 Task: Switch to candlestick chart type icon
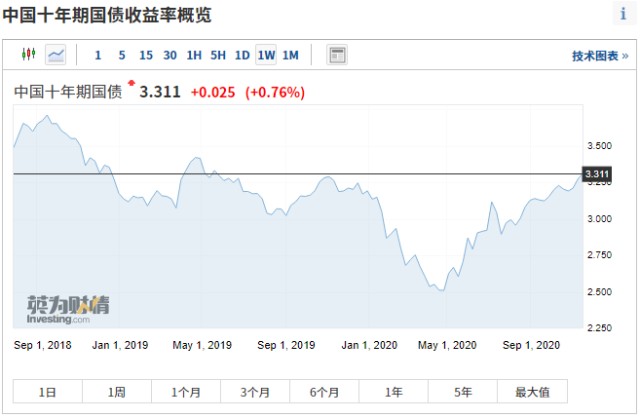pyautogui.click(x=29, y=54)
